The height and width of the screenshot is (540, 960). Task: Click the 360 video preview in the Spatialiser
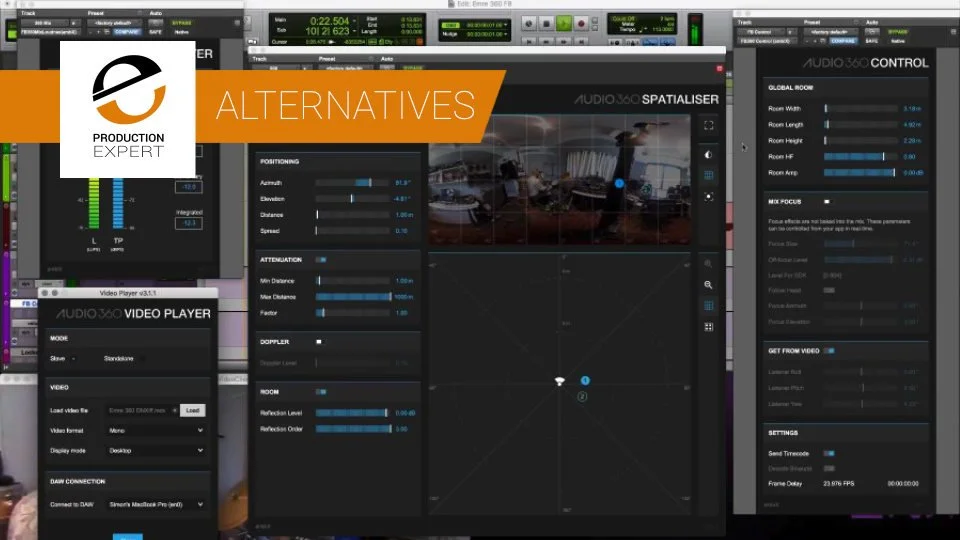tap(559, 180)
